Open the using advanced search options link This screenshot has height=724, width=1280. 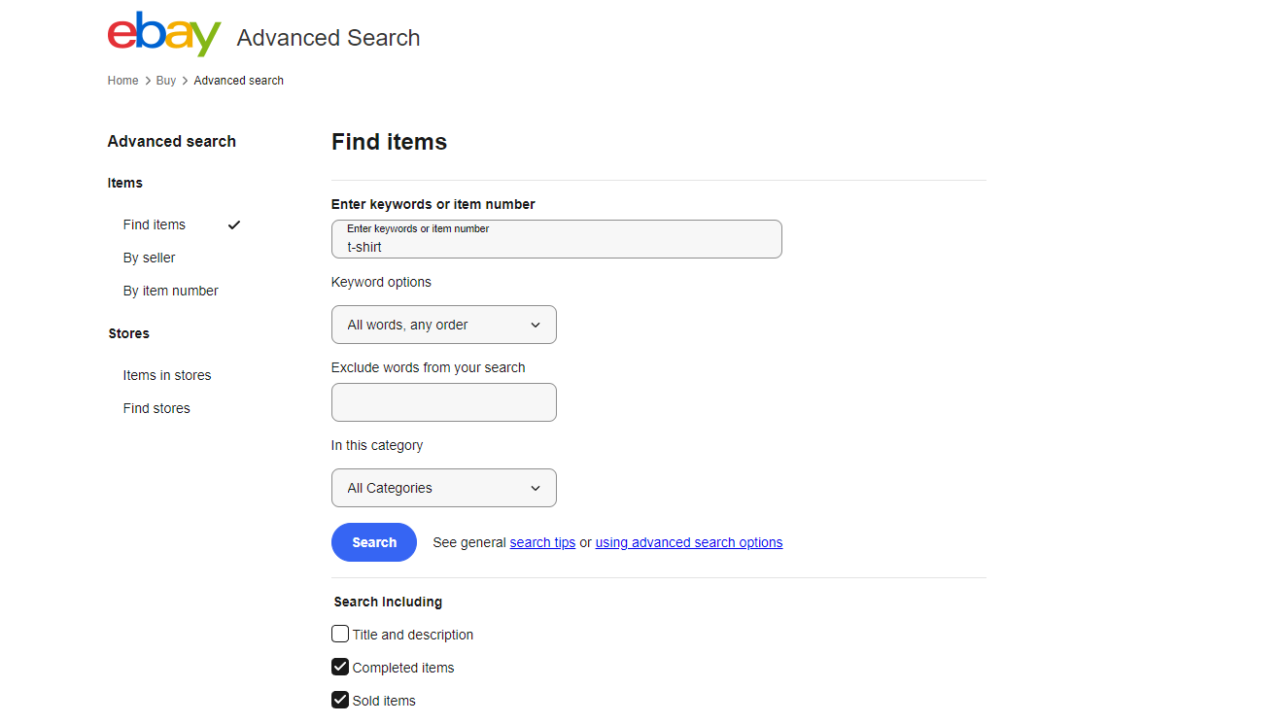tap(688, 542)
